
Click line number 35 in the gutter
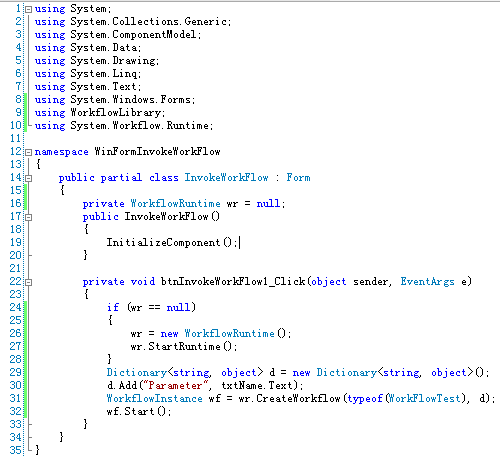click(15, 450)
